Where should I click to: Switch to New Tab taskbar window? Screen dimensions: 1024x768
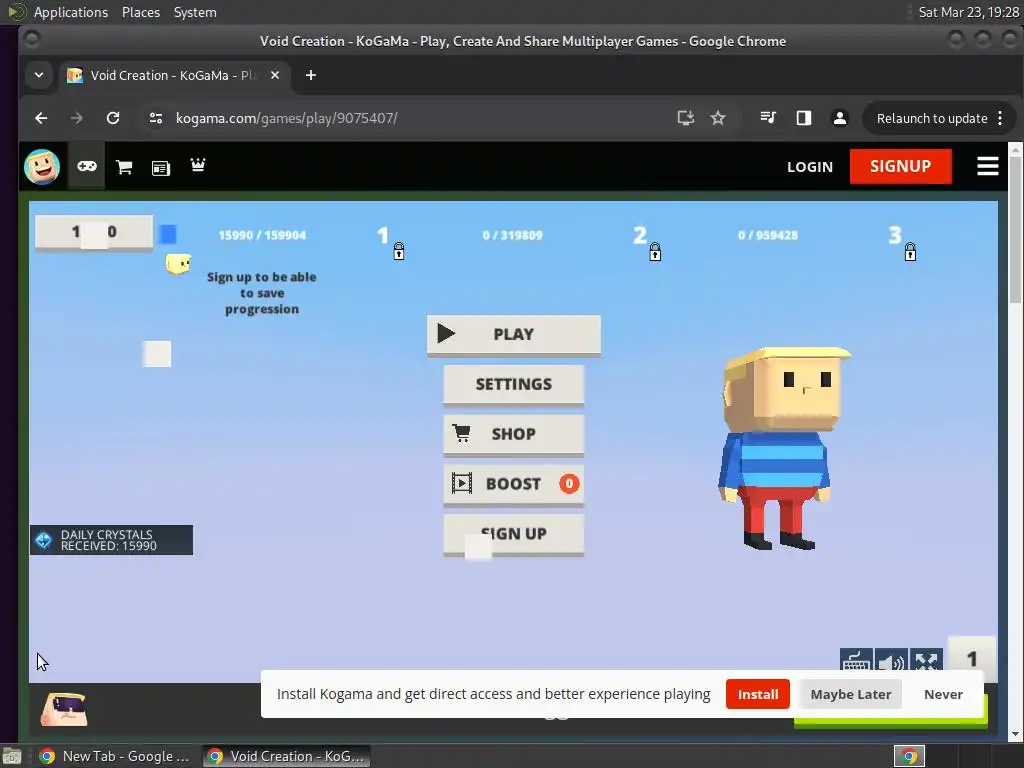(x=114, y=756)
